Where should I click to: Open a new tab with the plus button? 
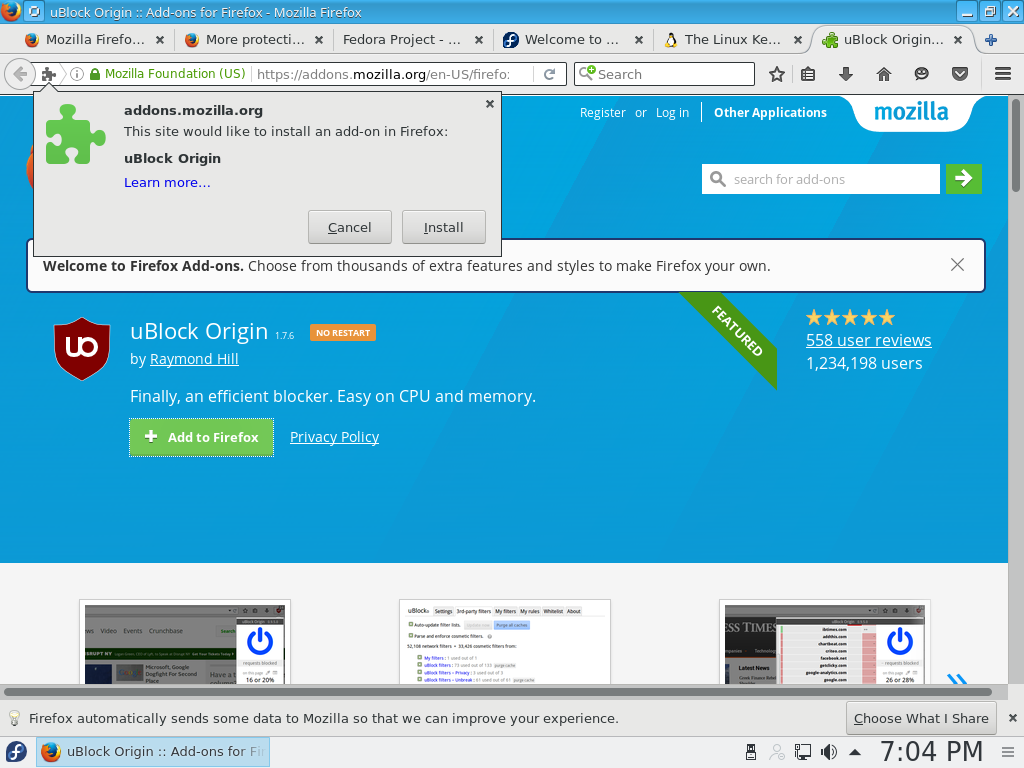991,40
